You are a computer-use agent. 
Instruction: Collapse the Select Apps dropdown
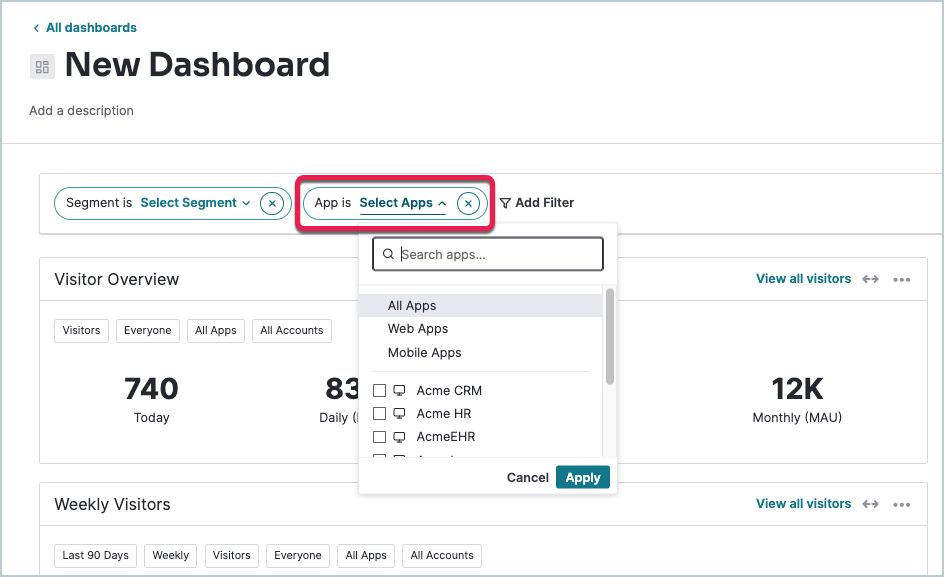[x=402, y=203]
